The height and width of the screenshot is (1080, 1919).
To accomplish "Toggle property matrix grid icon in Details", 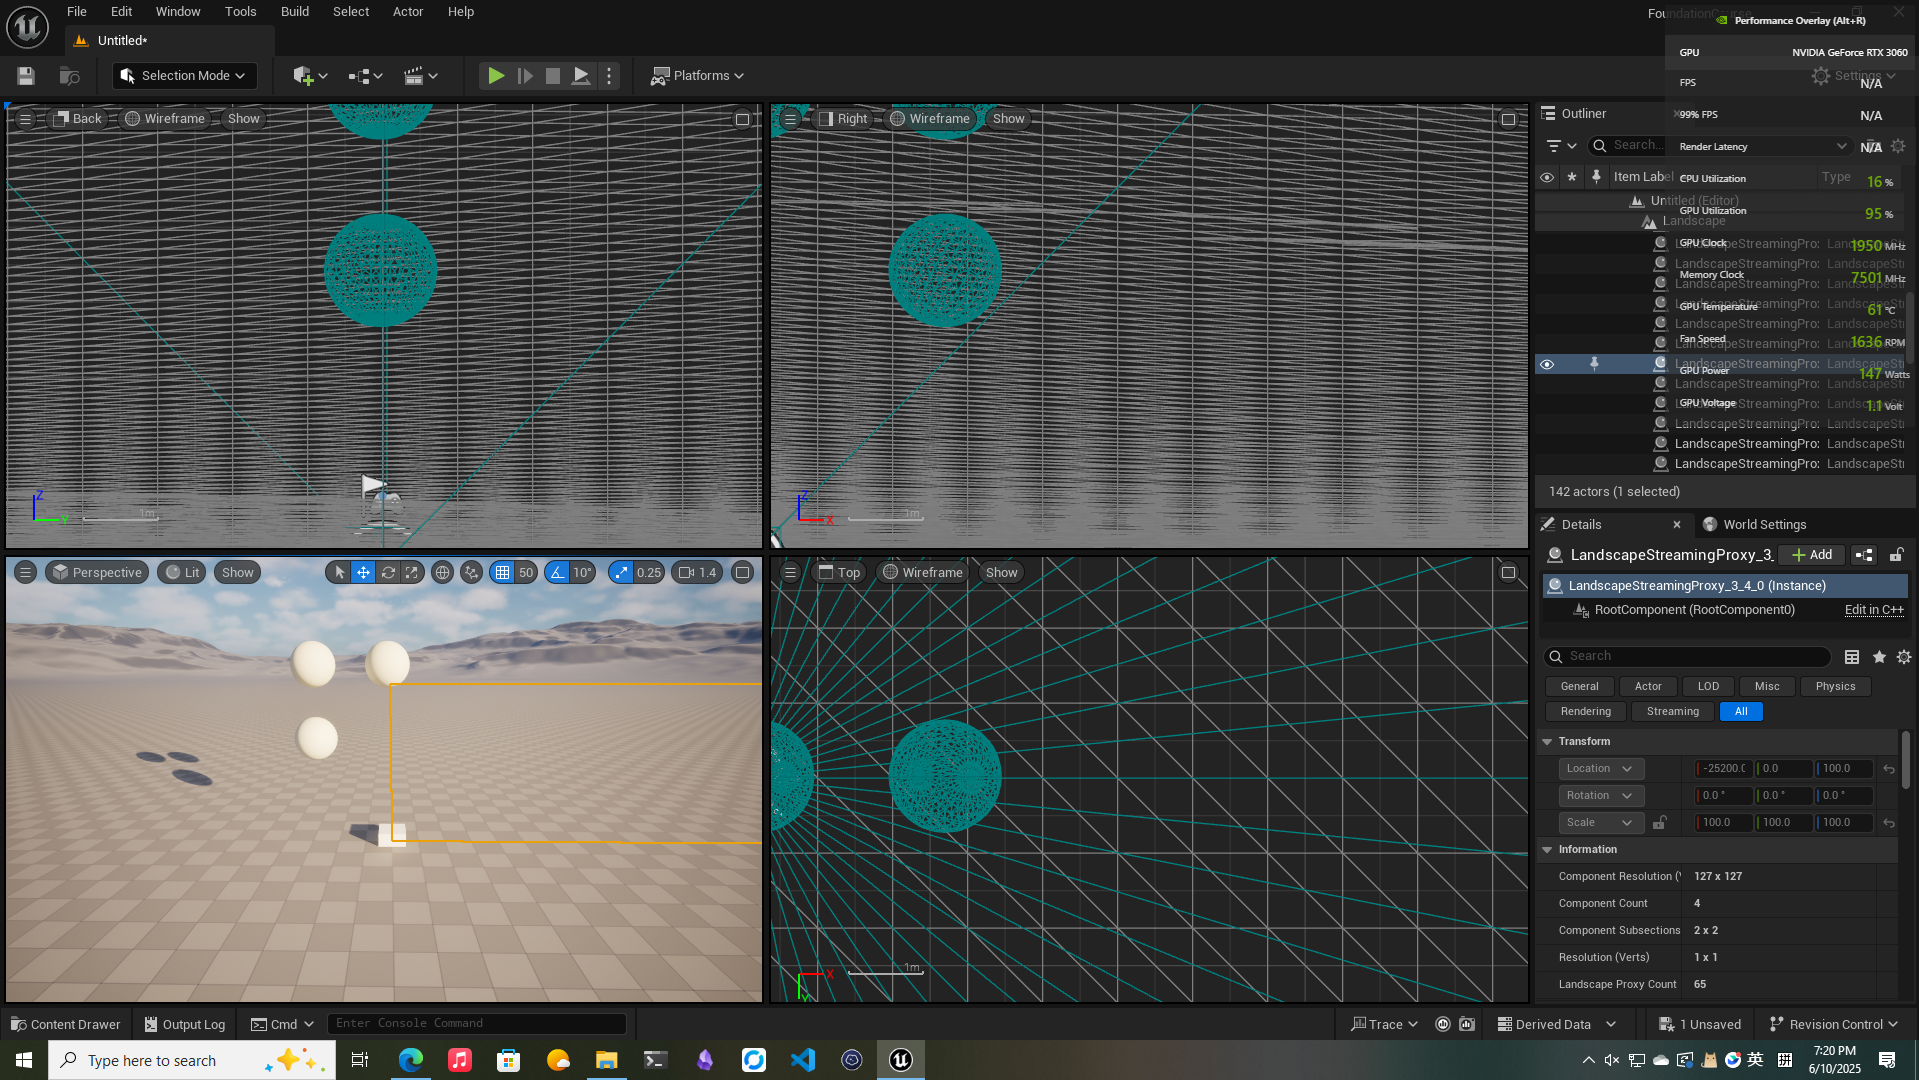I will click(x=1852, y=657).
